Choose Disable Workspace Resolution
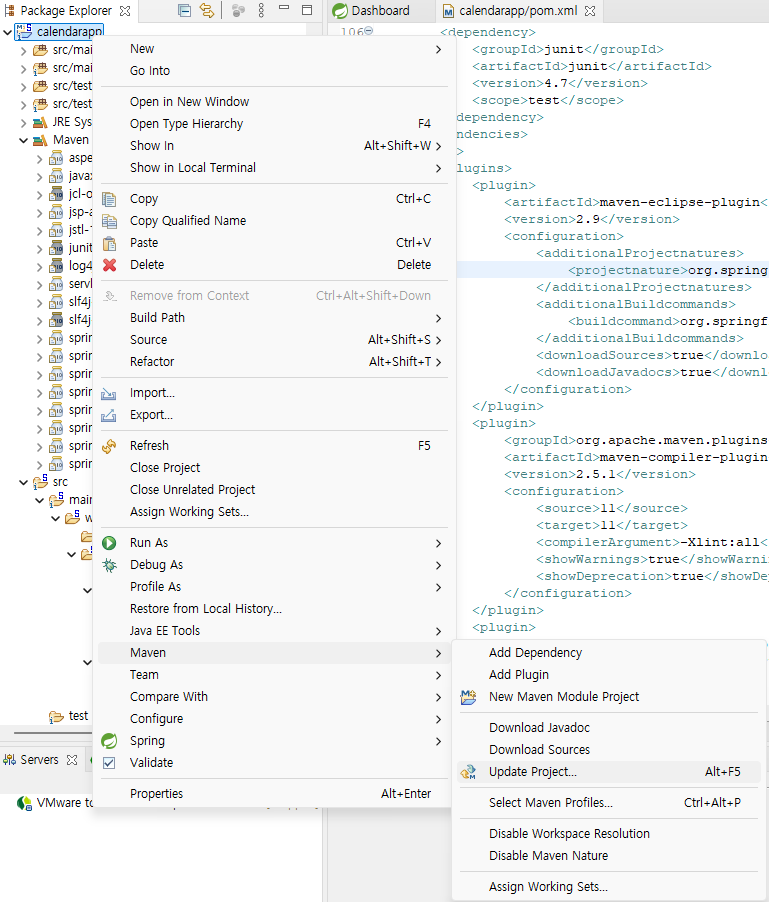 pyautogui.click(x=610, y=834)
